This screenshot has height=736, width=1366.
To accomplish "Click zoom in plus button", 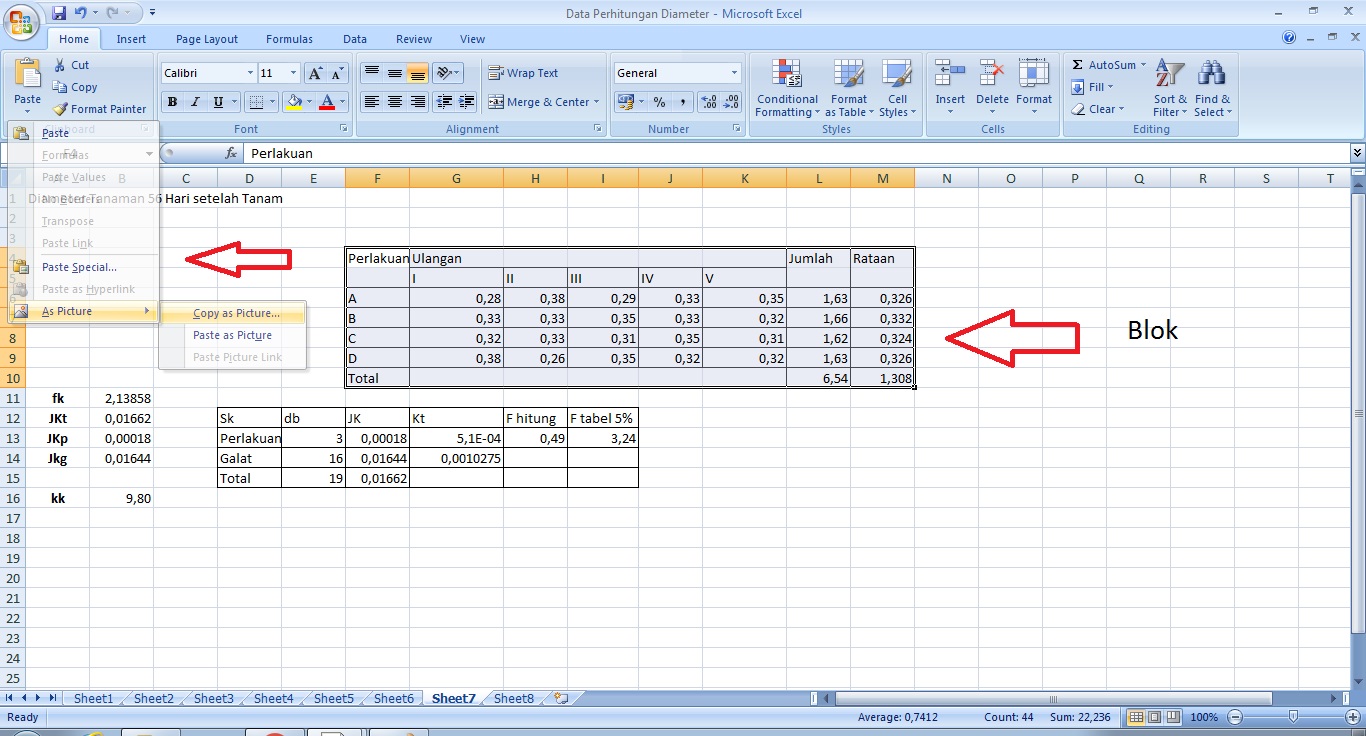I will tap(1353, 718).
